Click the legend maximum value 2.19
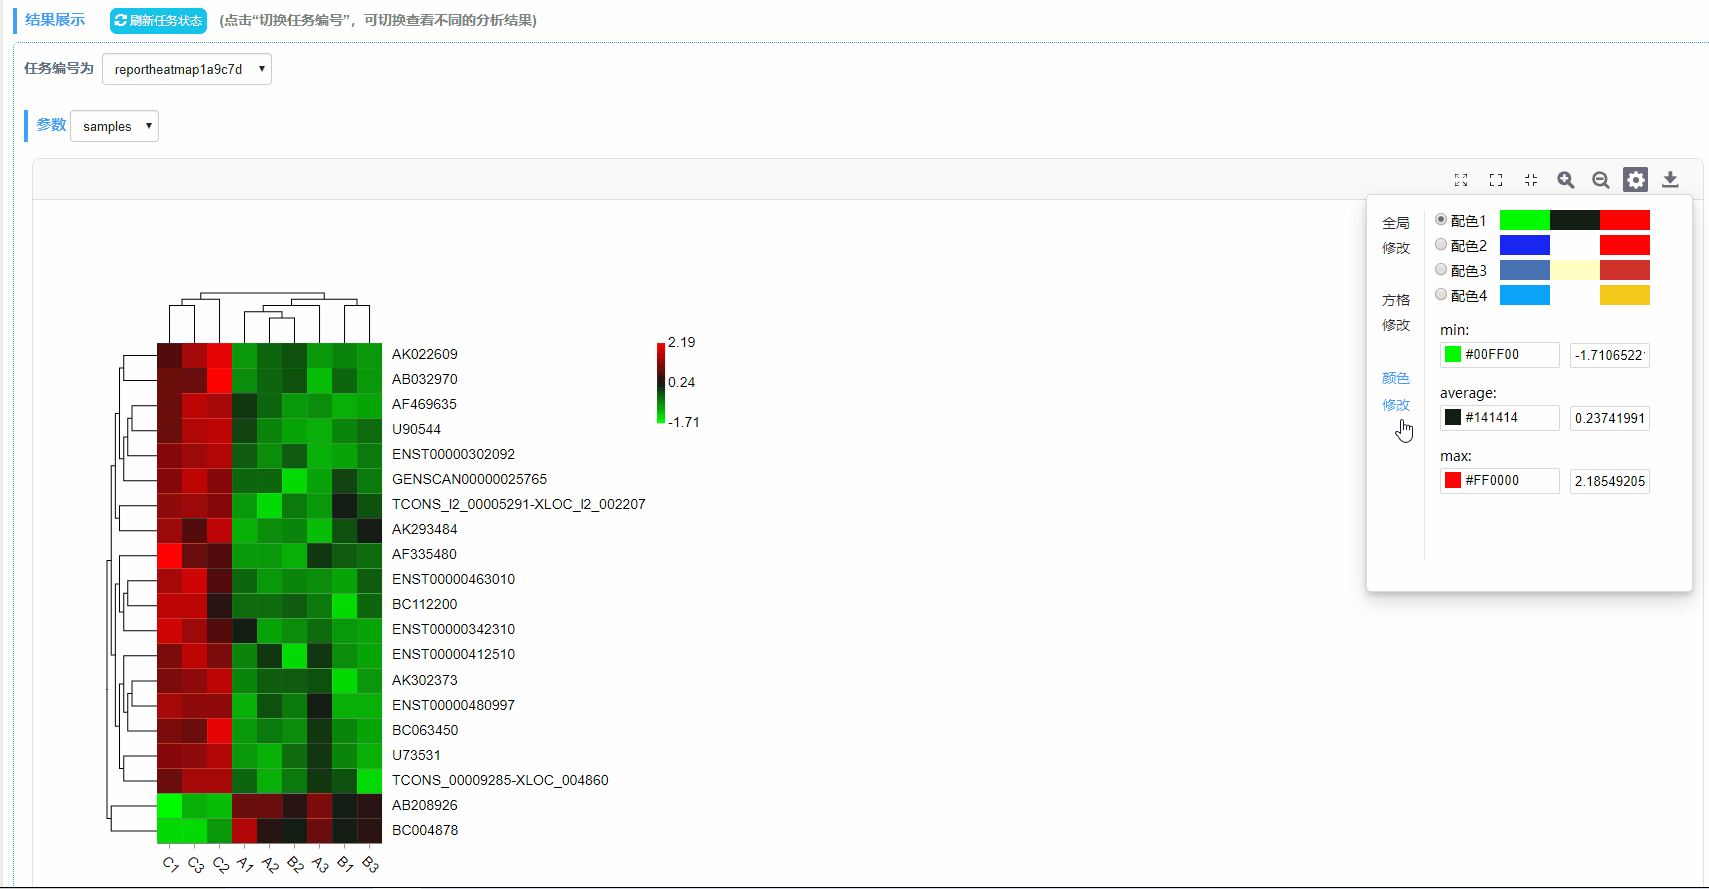This screenshot has height=889, width=1709. coord(682,342)
